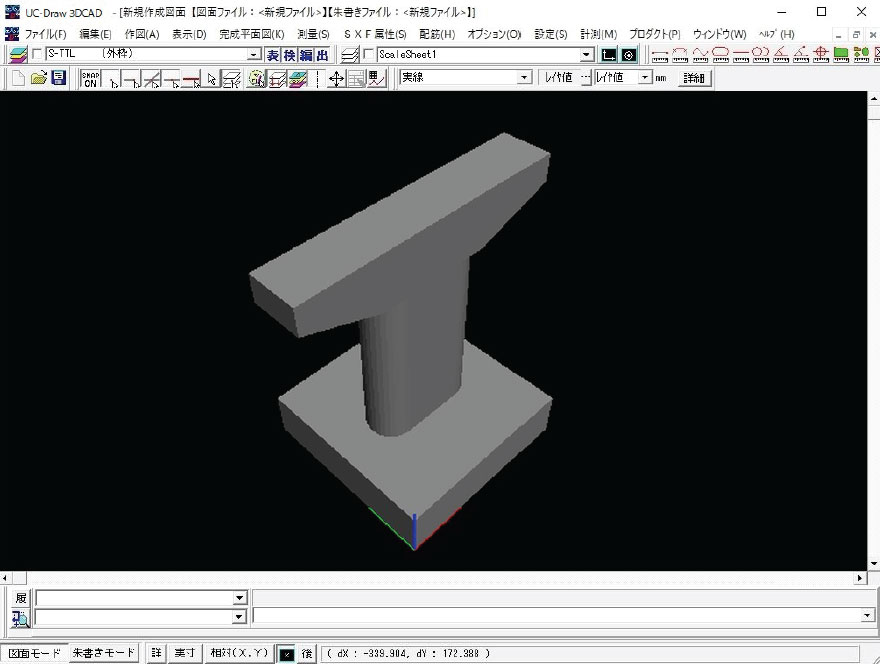The height and width of the screenshot is (664, 880).
Task: Open the オプション(O) menu
Action: coord(494,34)
